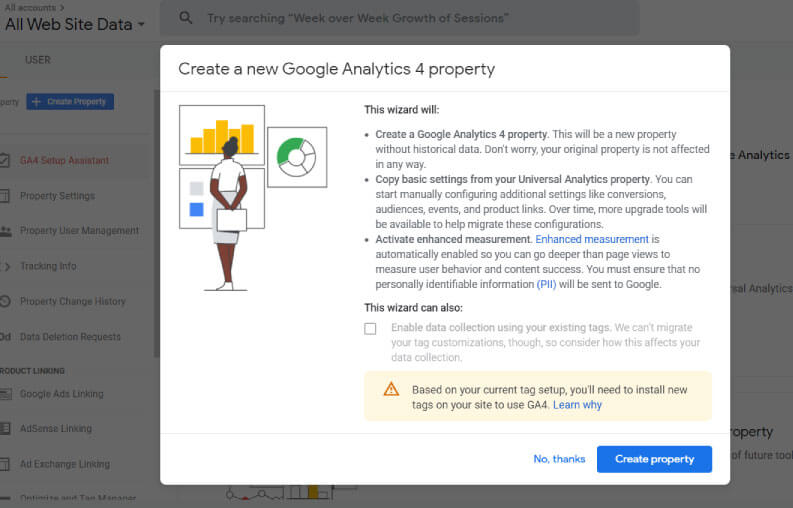The height and width of the screenshot is (508, 793).
Task: Open the Enhanced measurement link
Action: (592, 239)
